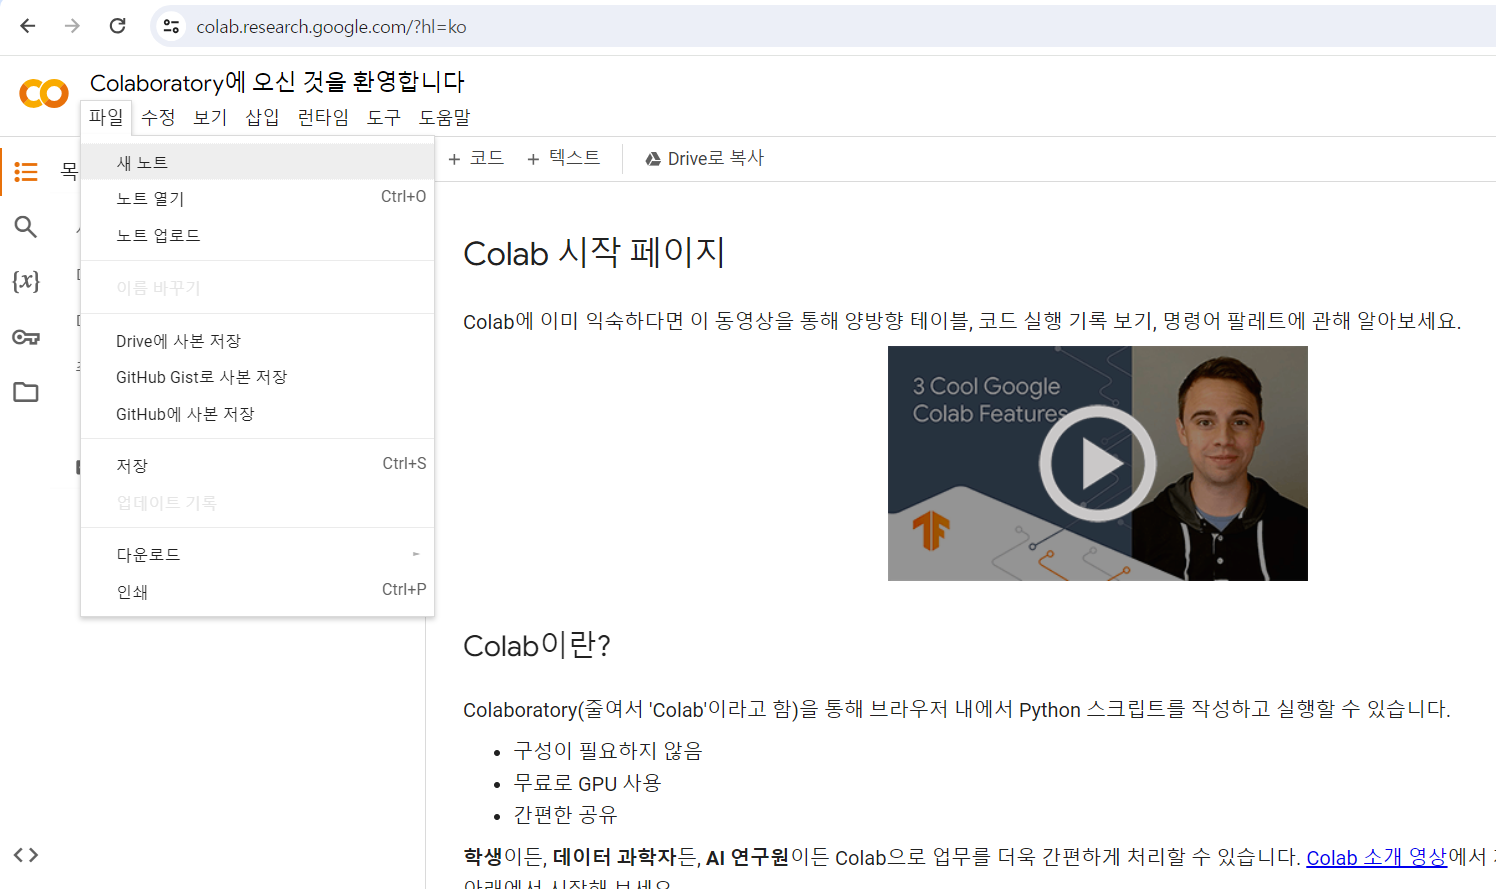Add a text cell with + 텍스트
The image size is (1496, 889).
point(564,158)
